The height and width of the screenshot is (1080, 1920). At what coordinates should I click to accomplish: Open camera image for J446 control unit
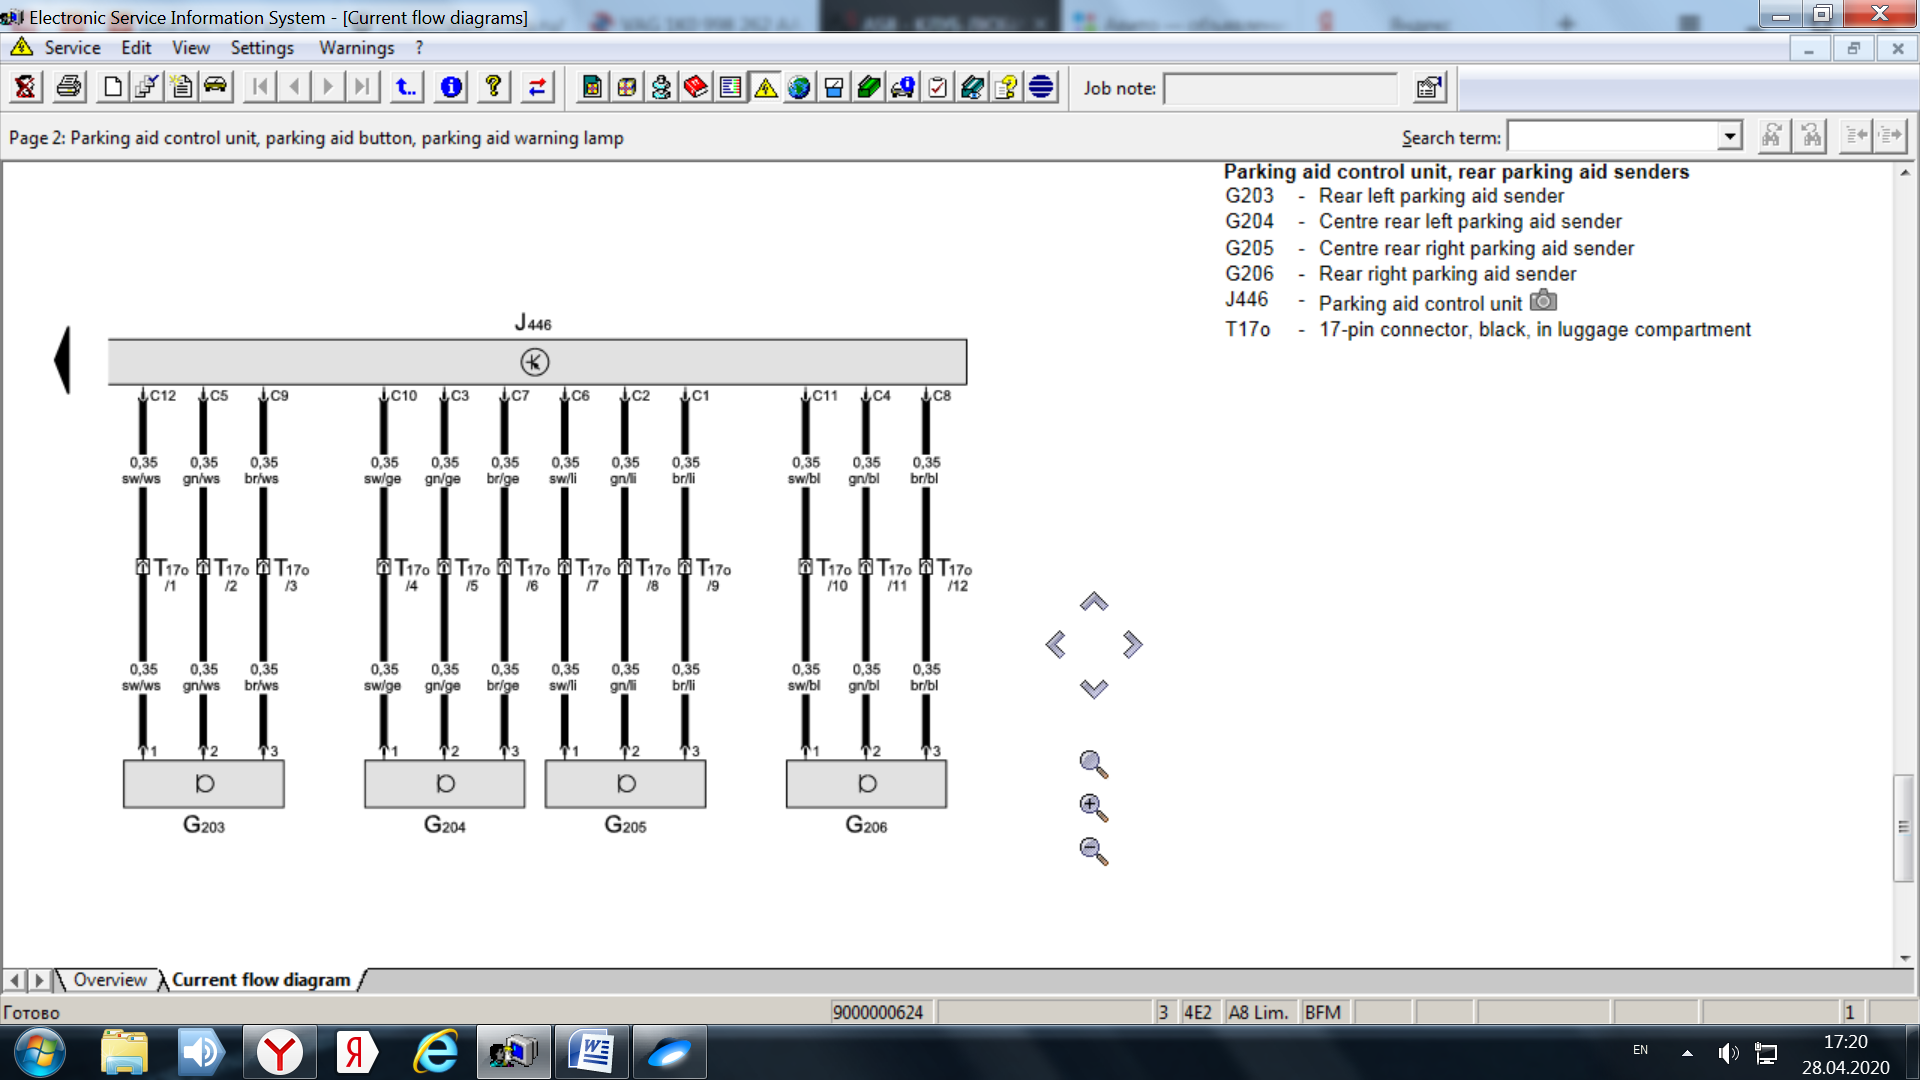[1543, 301]
